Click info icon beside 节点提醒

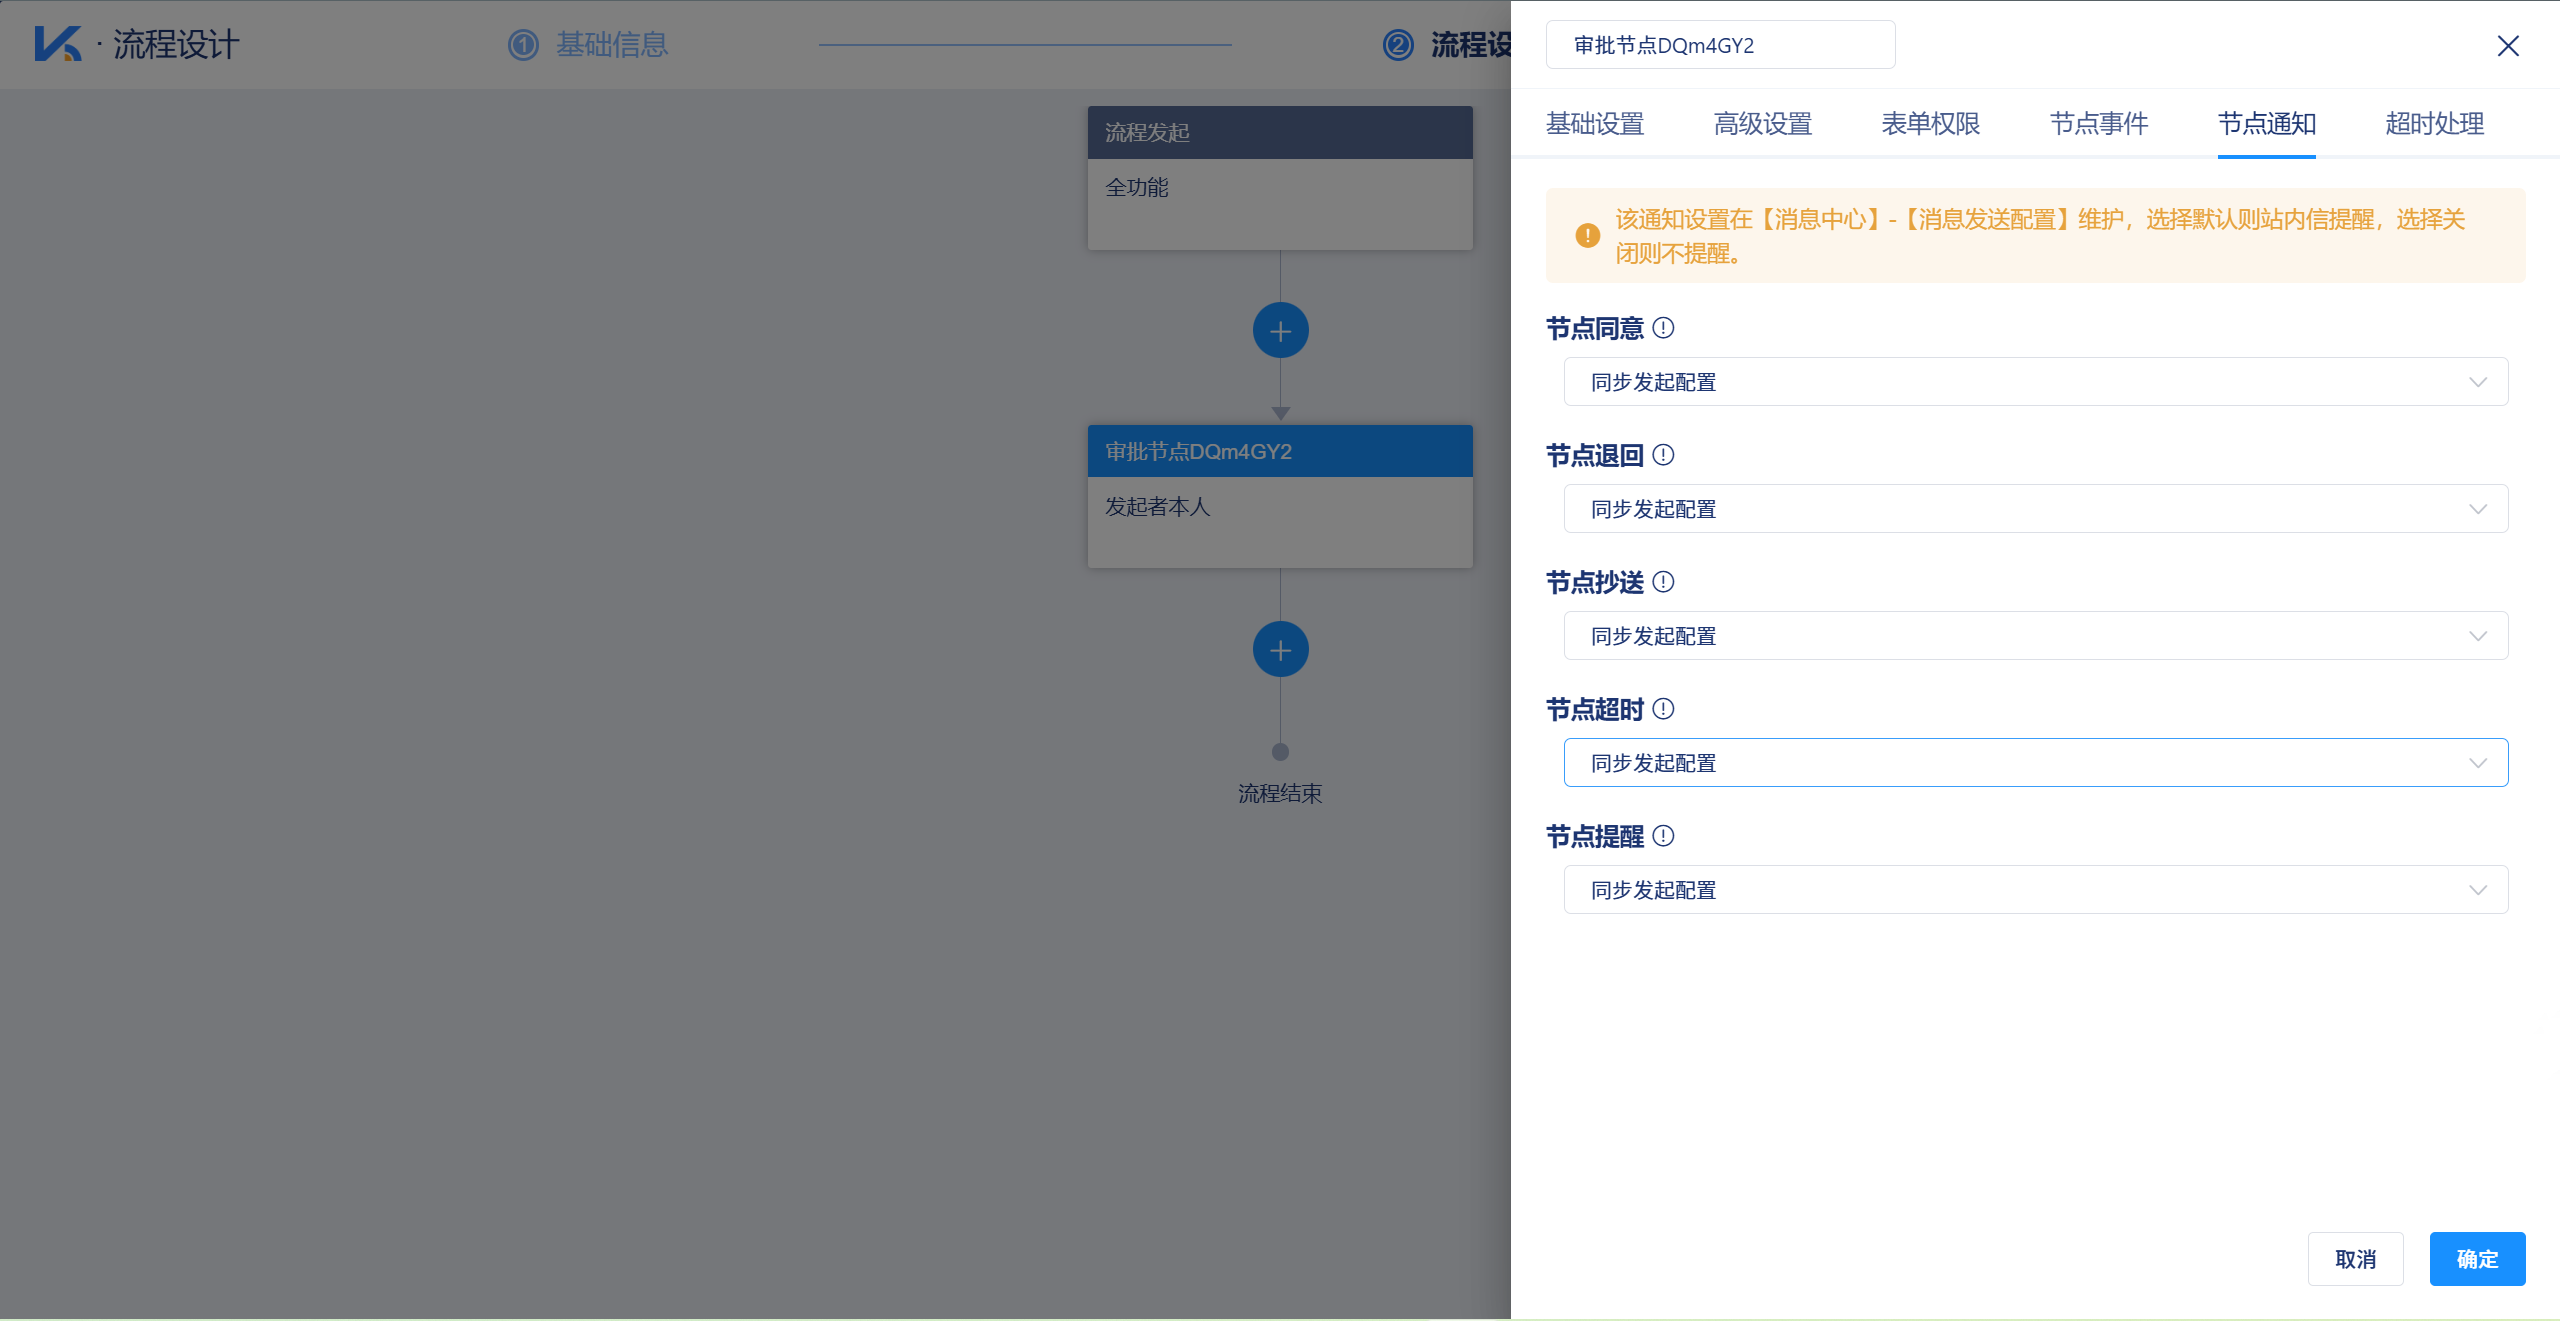1663,836
